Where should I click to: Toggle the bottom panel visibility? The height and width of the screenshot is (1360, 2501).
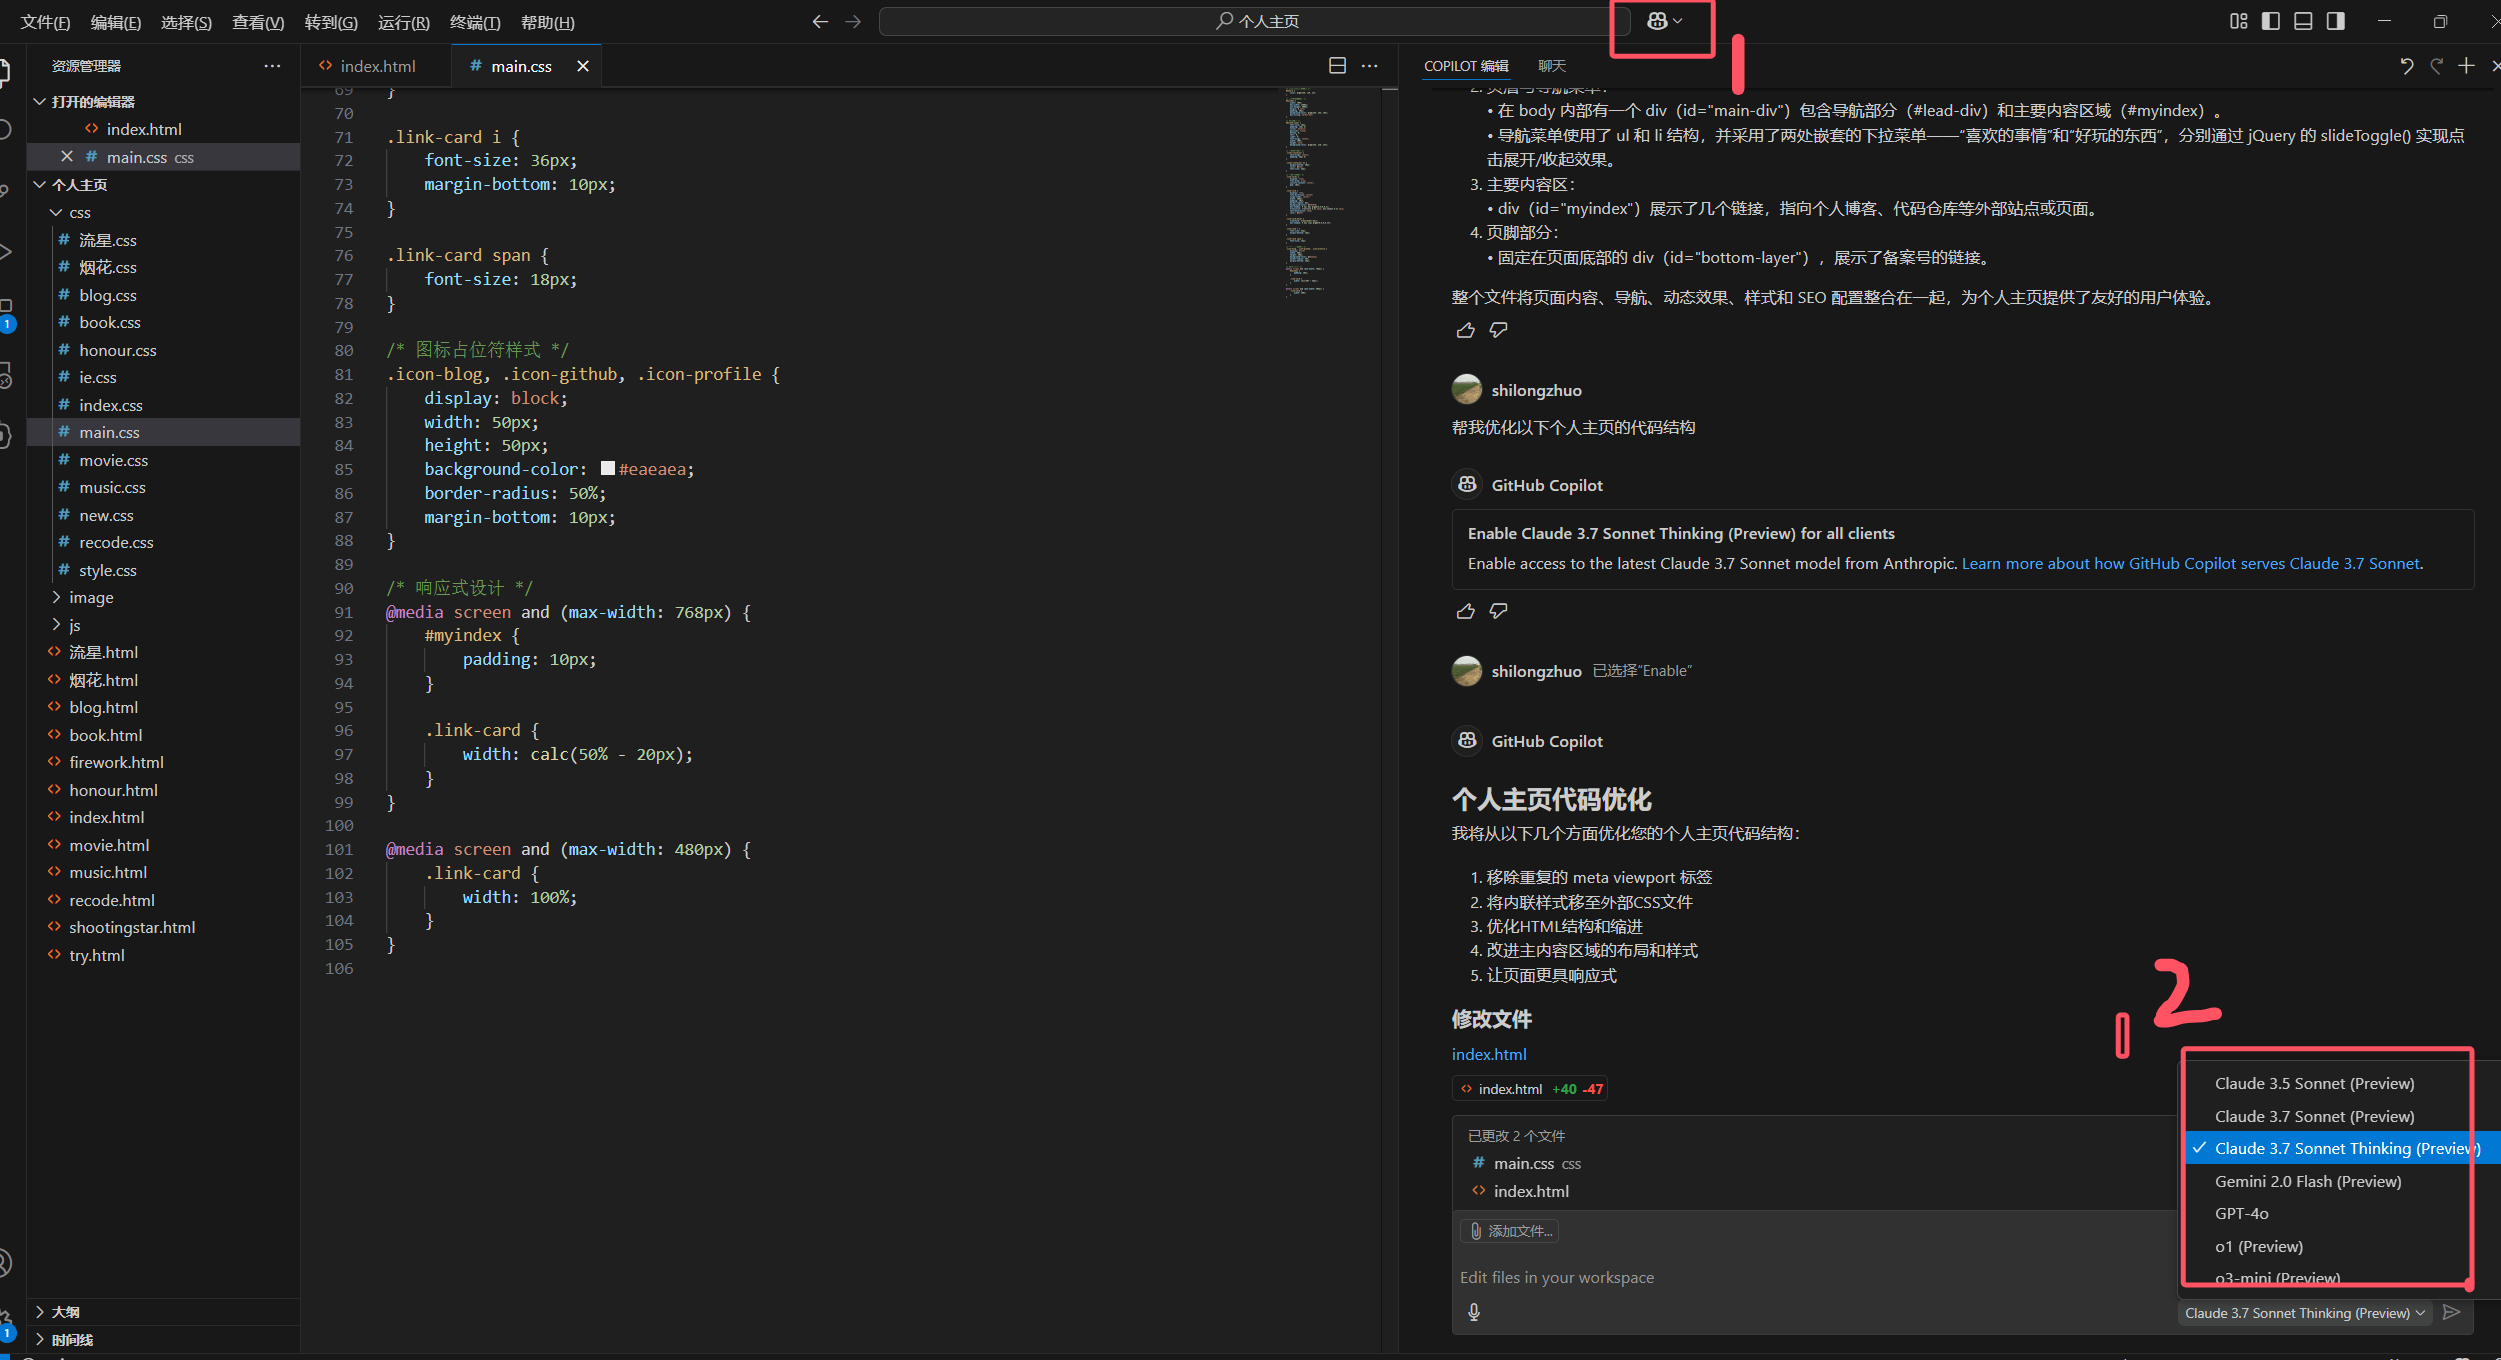coord(2303,21)
